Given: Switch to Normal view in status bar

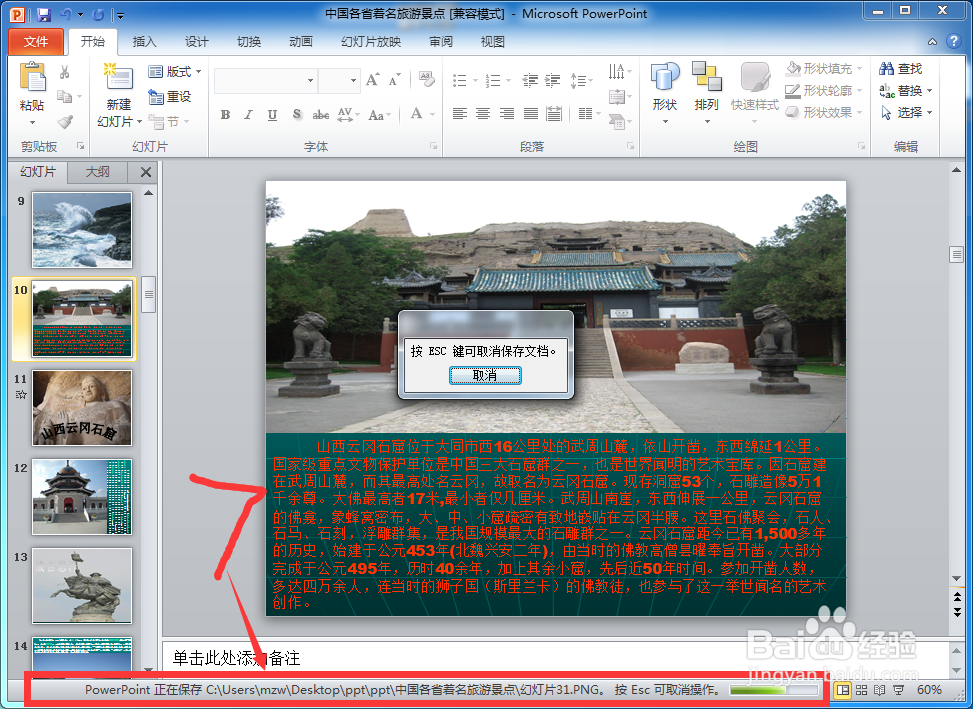Looking at the screenshot, I should 842,690.
